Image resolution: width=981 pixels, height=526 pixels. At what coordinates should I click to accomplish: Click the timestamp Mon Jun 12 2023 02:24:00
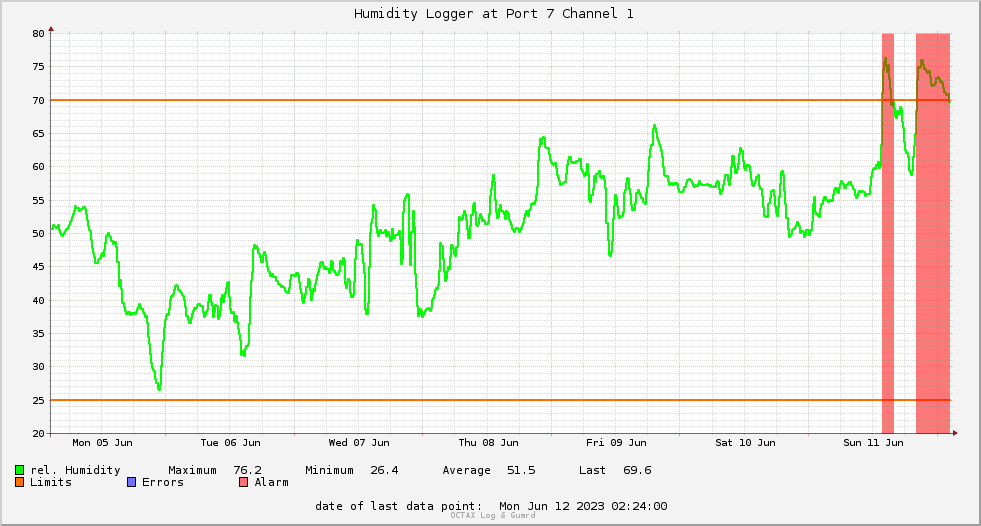click(583, 506)
